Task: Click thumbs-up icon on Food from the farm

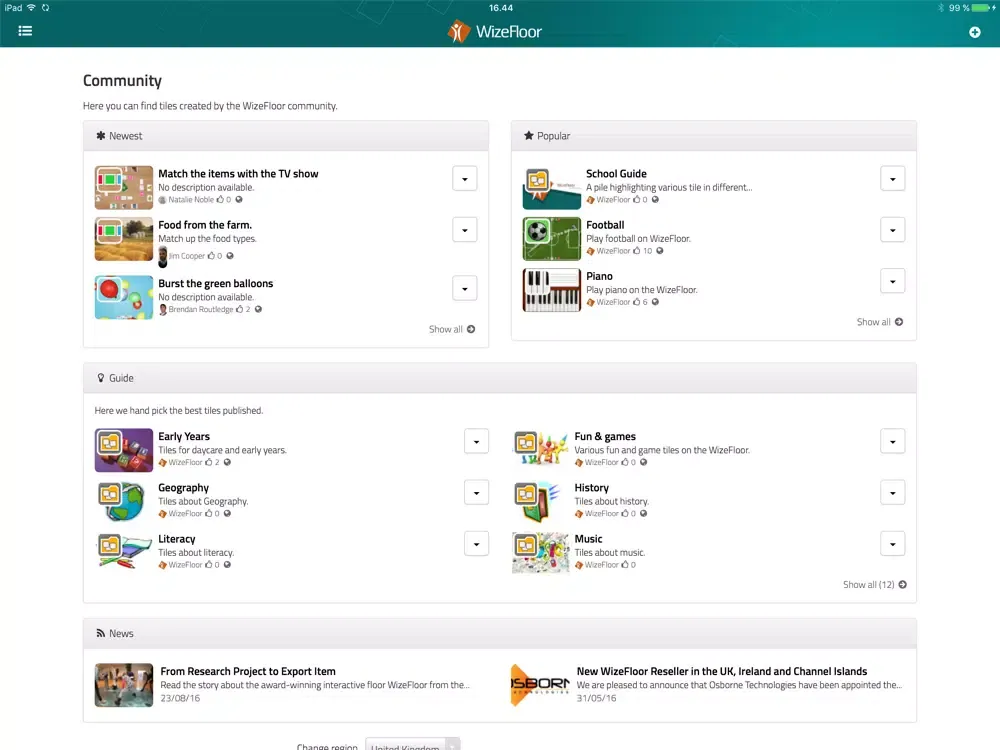Action: [211, 256]
